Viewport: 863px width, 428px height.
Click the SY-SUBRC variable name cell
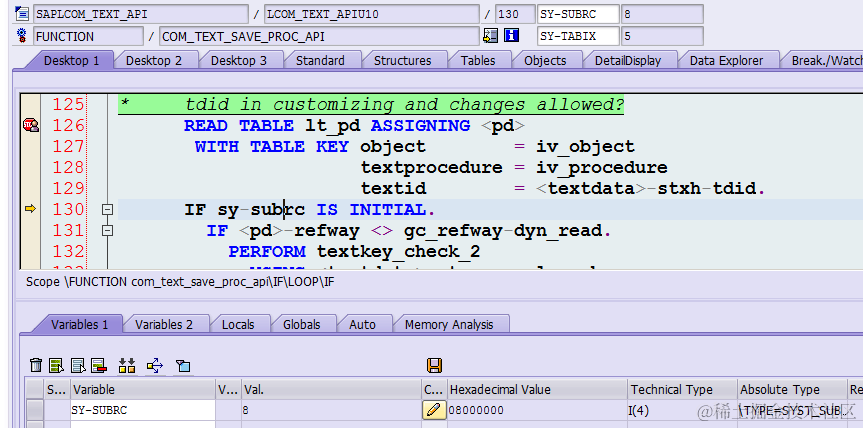point(143,410)
